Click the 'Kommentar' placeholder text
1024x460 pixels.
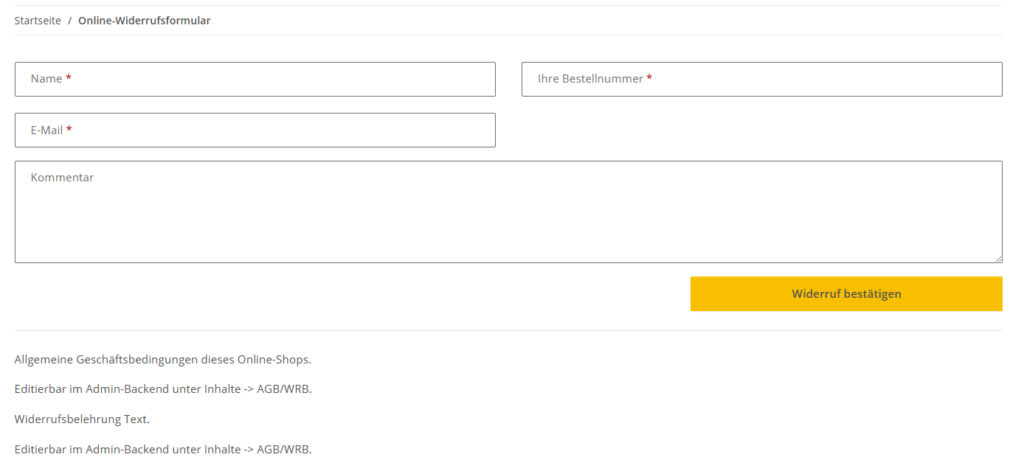62,177
